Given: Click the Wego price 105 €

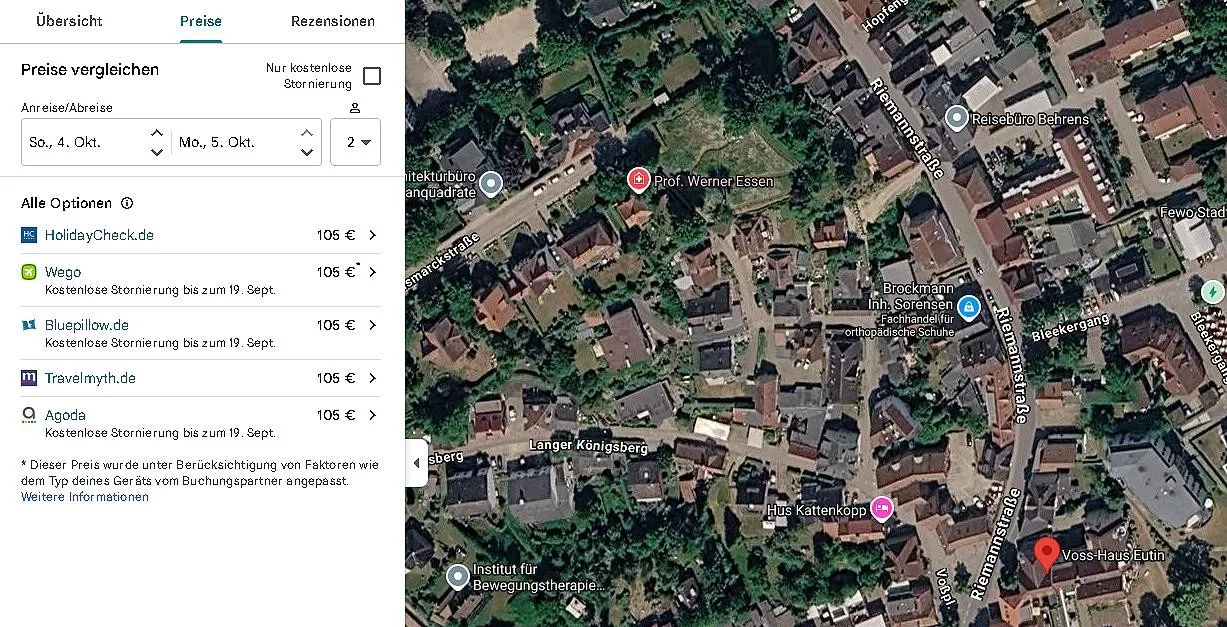Looking at the screenshot, I should [x=336, y=272].
